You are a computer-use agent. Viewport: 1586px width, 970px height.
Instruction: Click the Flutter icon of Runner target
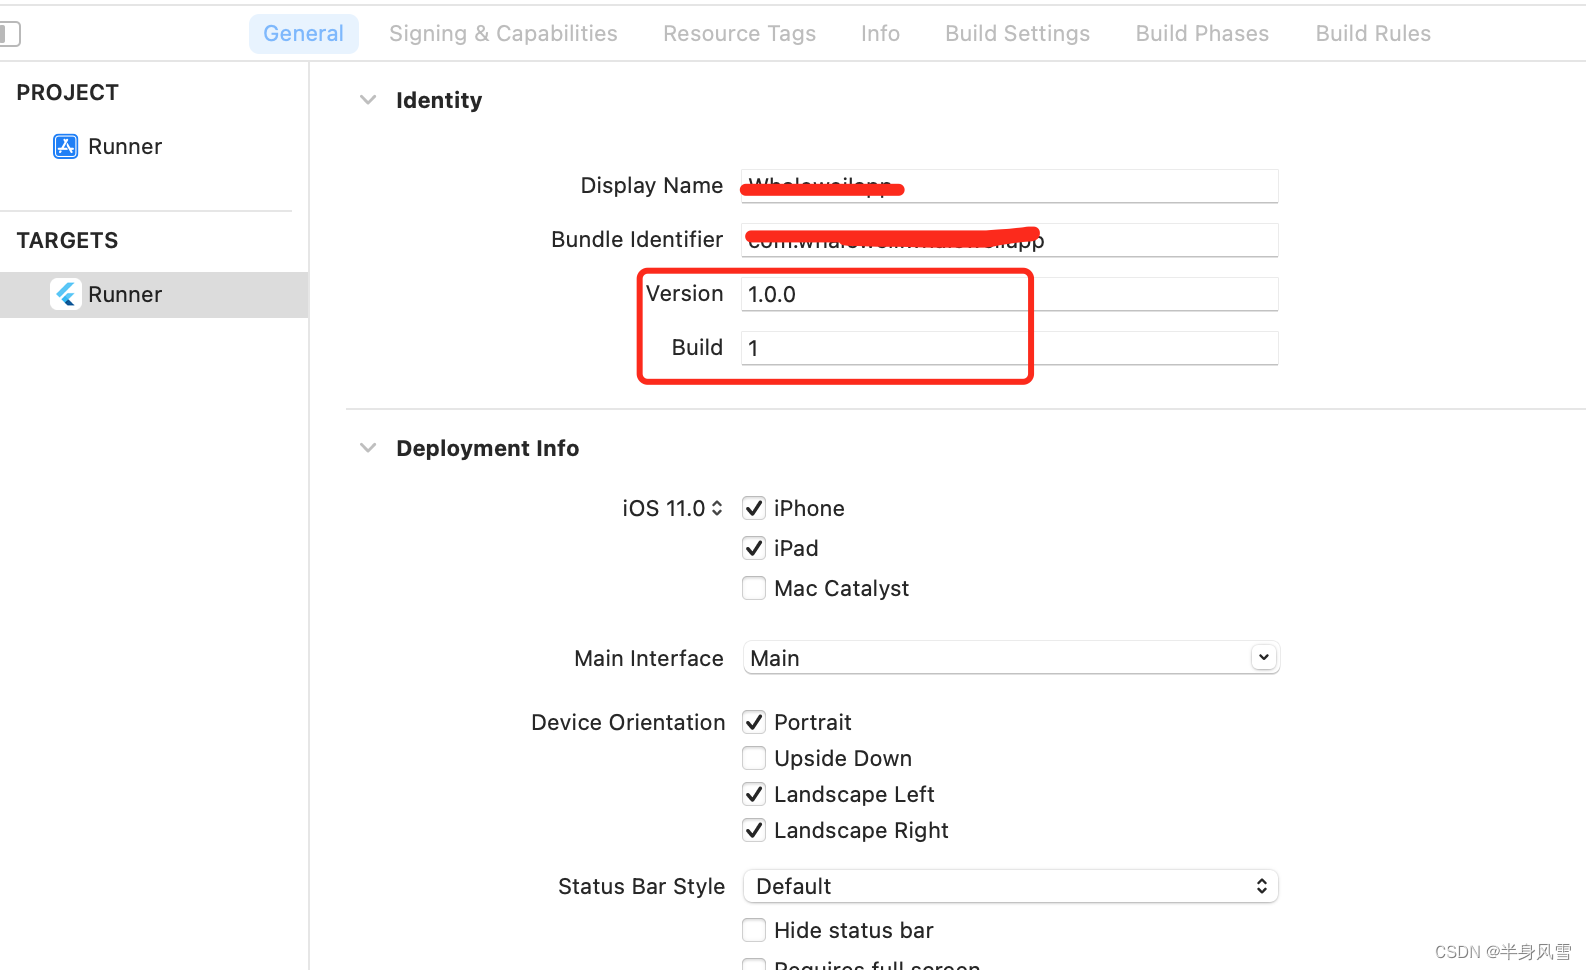66,294
